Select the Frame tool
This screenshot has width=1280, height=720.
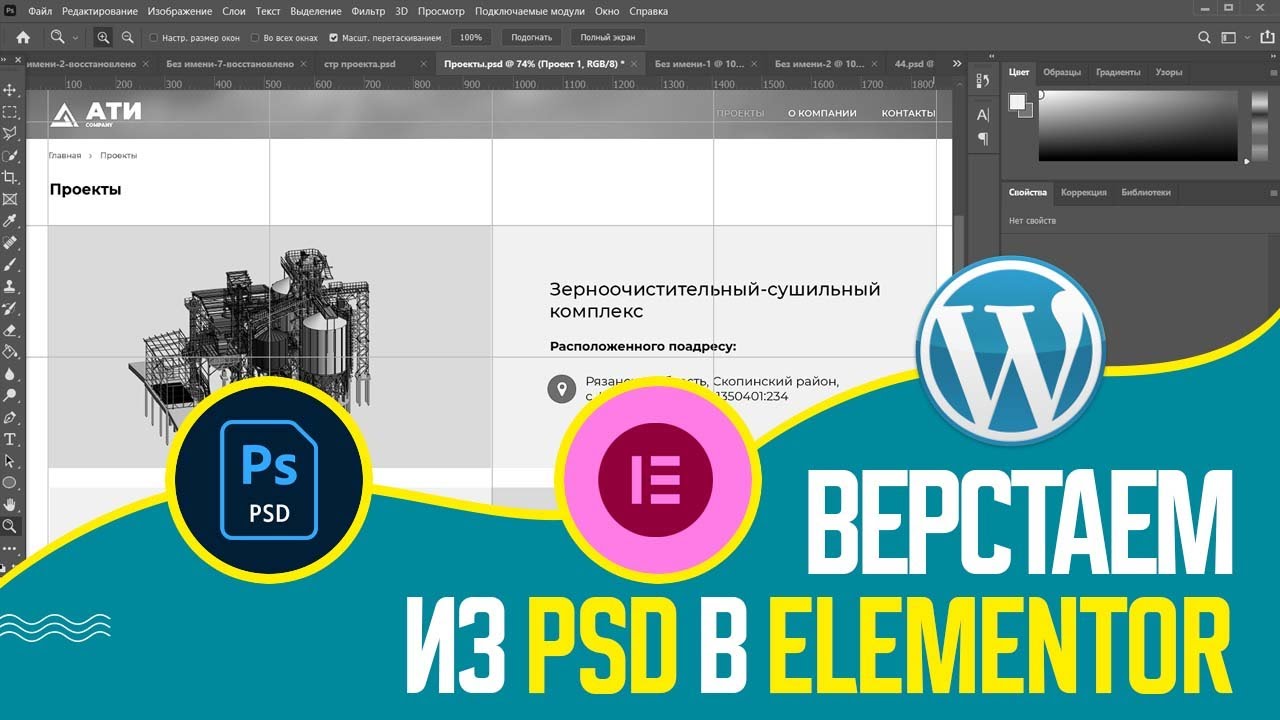tap(10, 200)
